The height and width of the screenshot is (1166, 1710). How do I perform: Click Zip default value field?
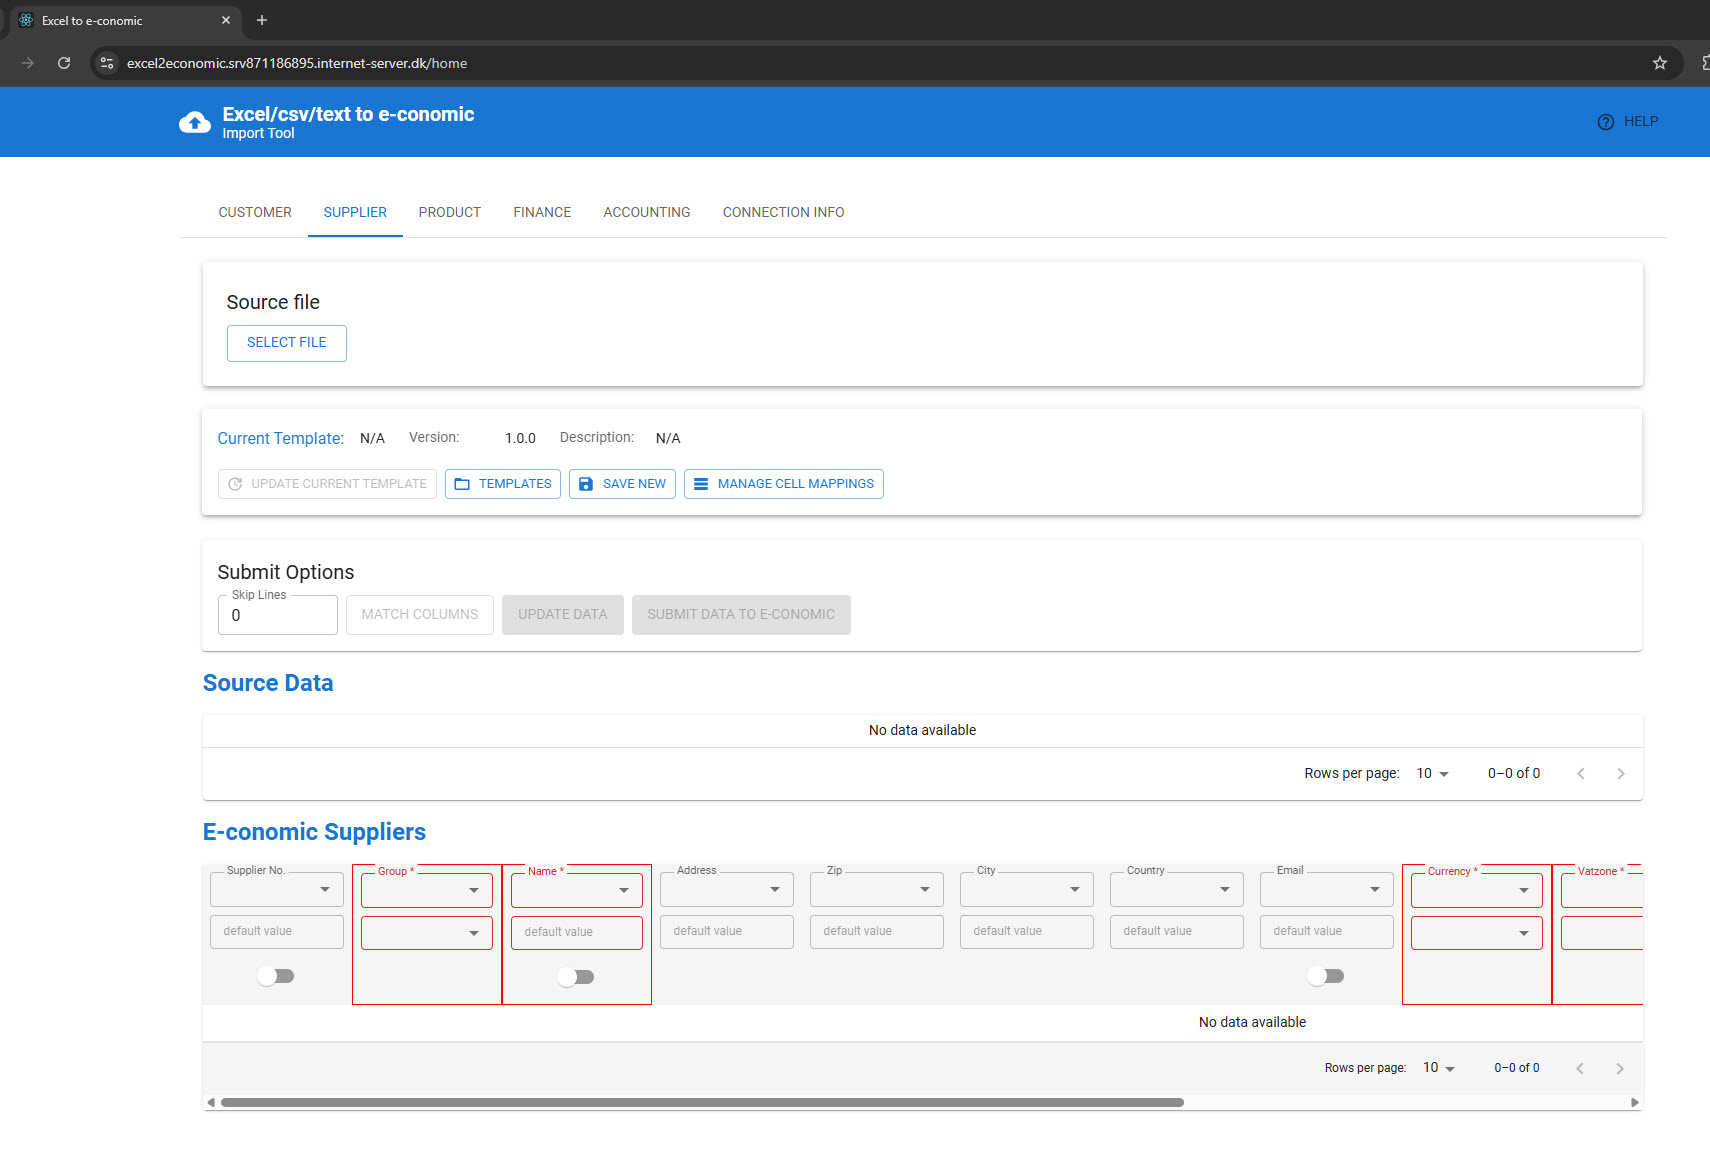877,932
